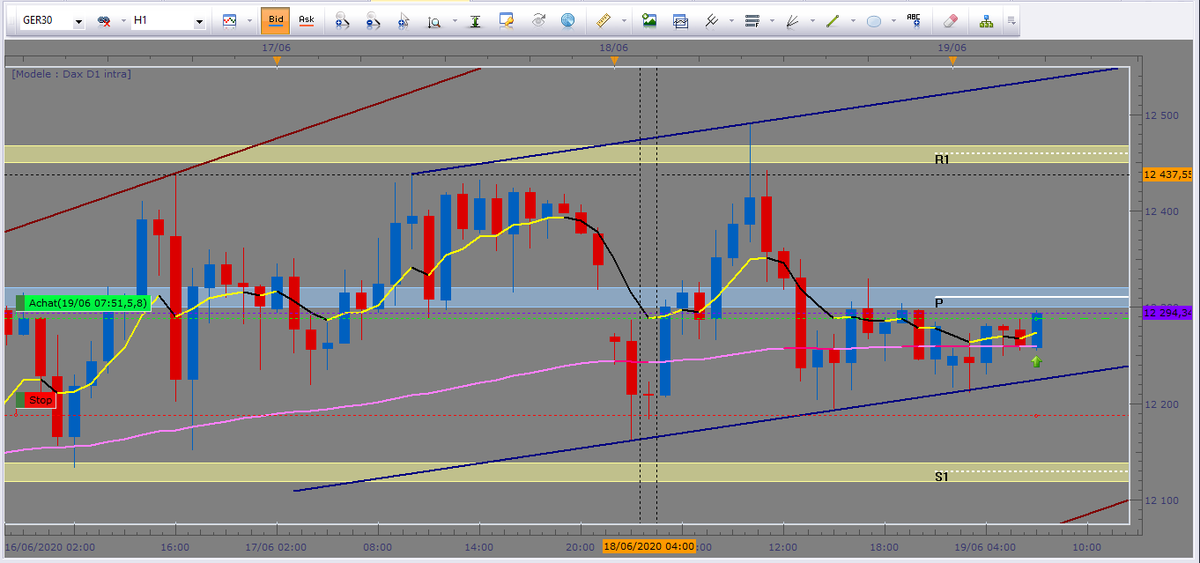Toggle Bid price display
The height and width of the screenshot is (563, 1200).
(275, 20)
